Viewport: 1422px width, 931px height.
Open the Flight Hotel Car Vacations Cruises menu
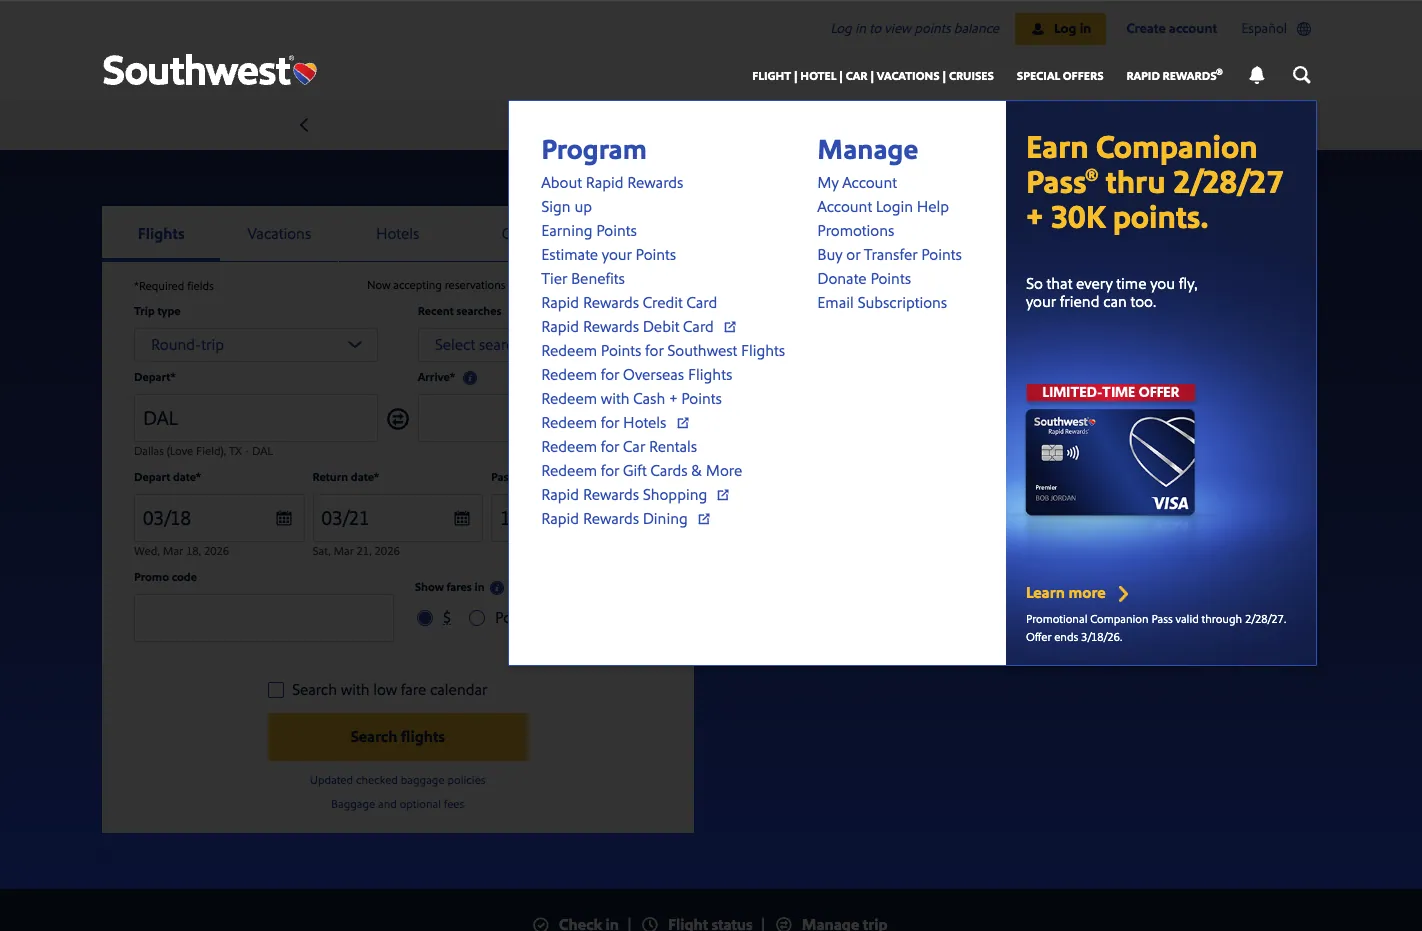pyautogui.click(x=873, y=76)
